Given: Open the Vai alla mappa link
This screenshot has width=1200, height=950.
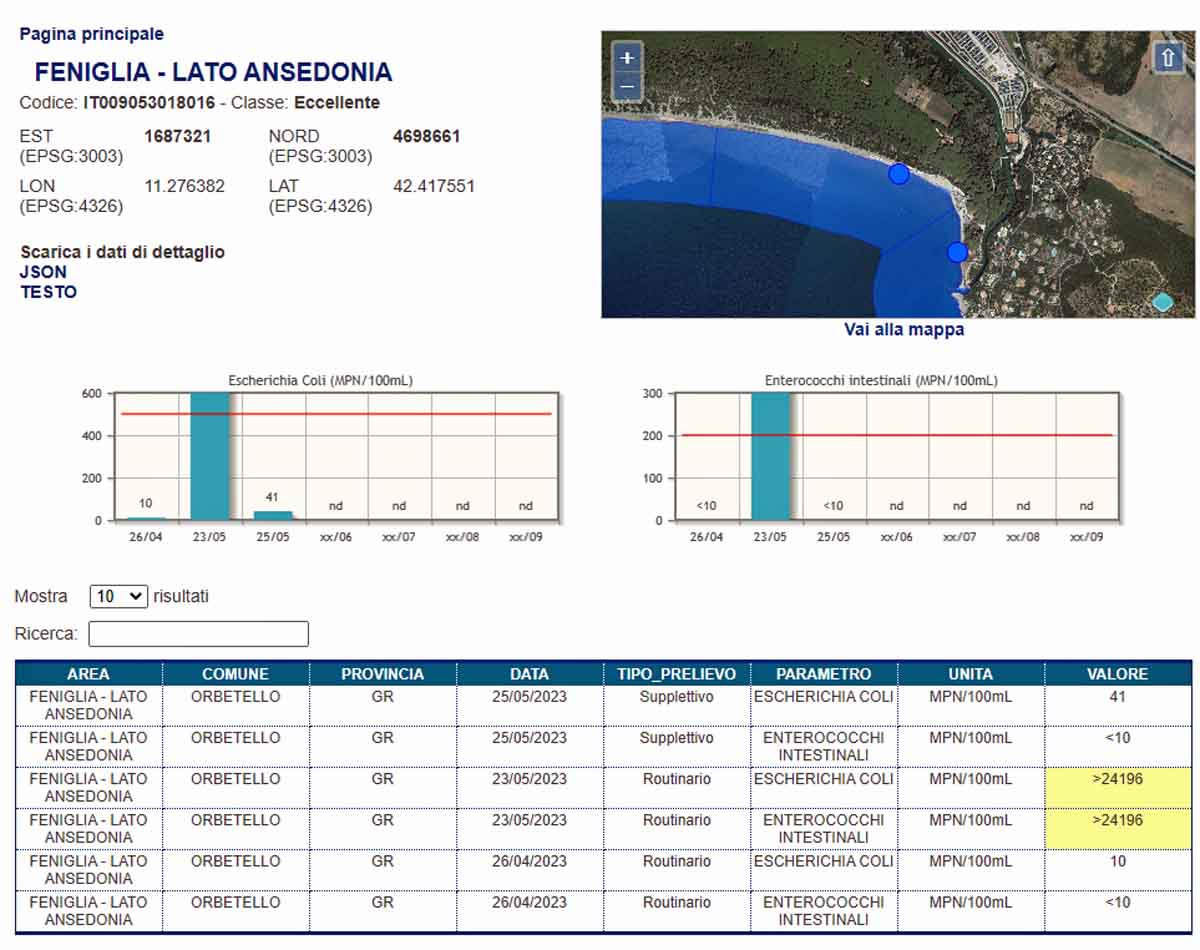Looking at the screenshot, I should coord(904,330).
